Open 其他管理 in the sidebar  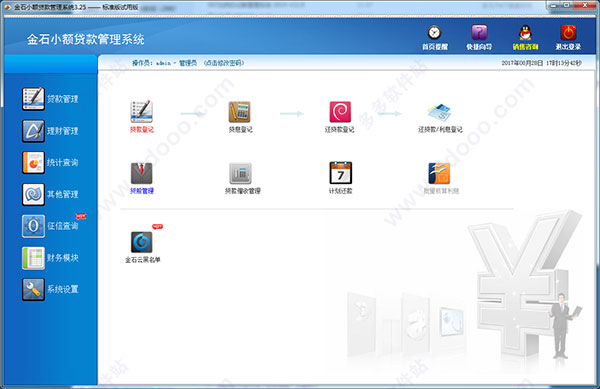[50, 194]
